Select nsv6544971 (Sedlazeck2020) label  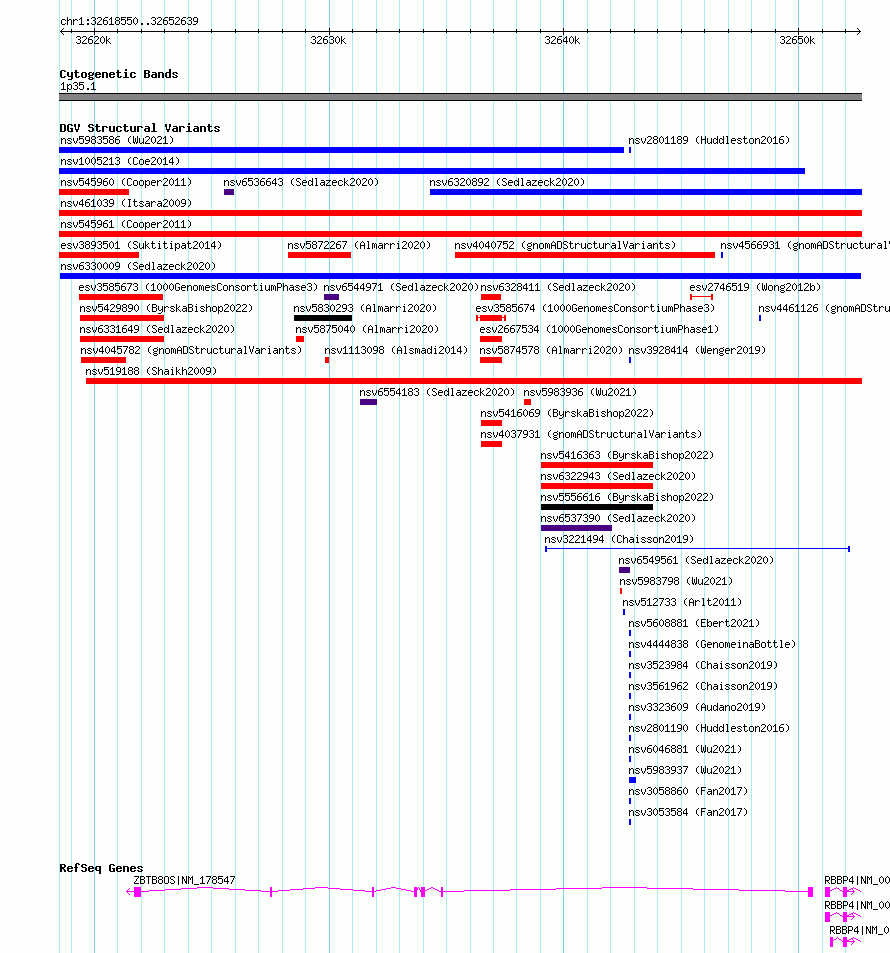pyautogui.click(x=401, y=287)
